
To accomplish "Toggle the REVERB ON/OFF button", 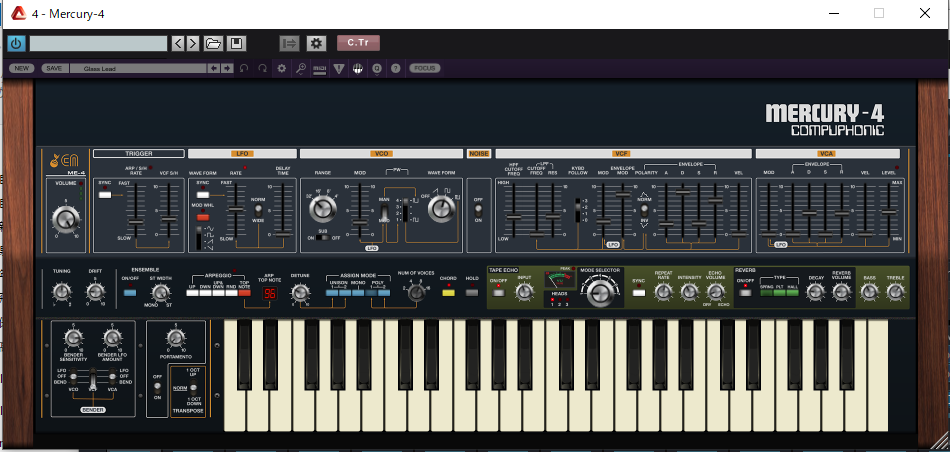I will coord(745,293).
